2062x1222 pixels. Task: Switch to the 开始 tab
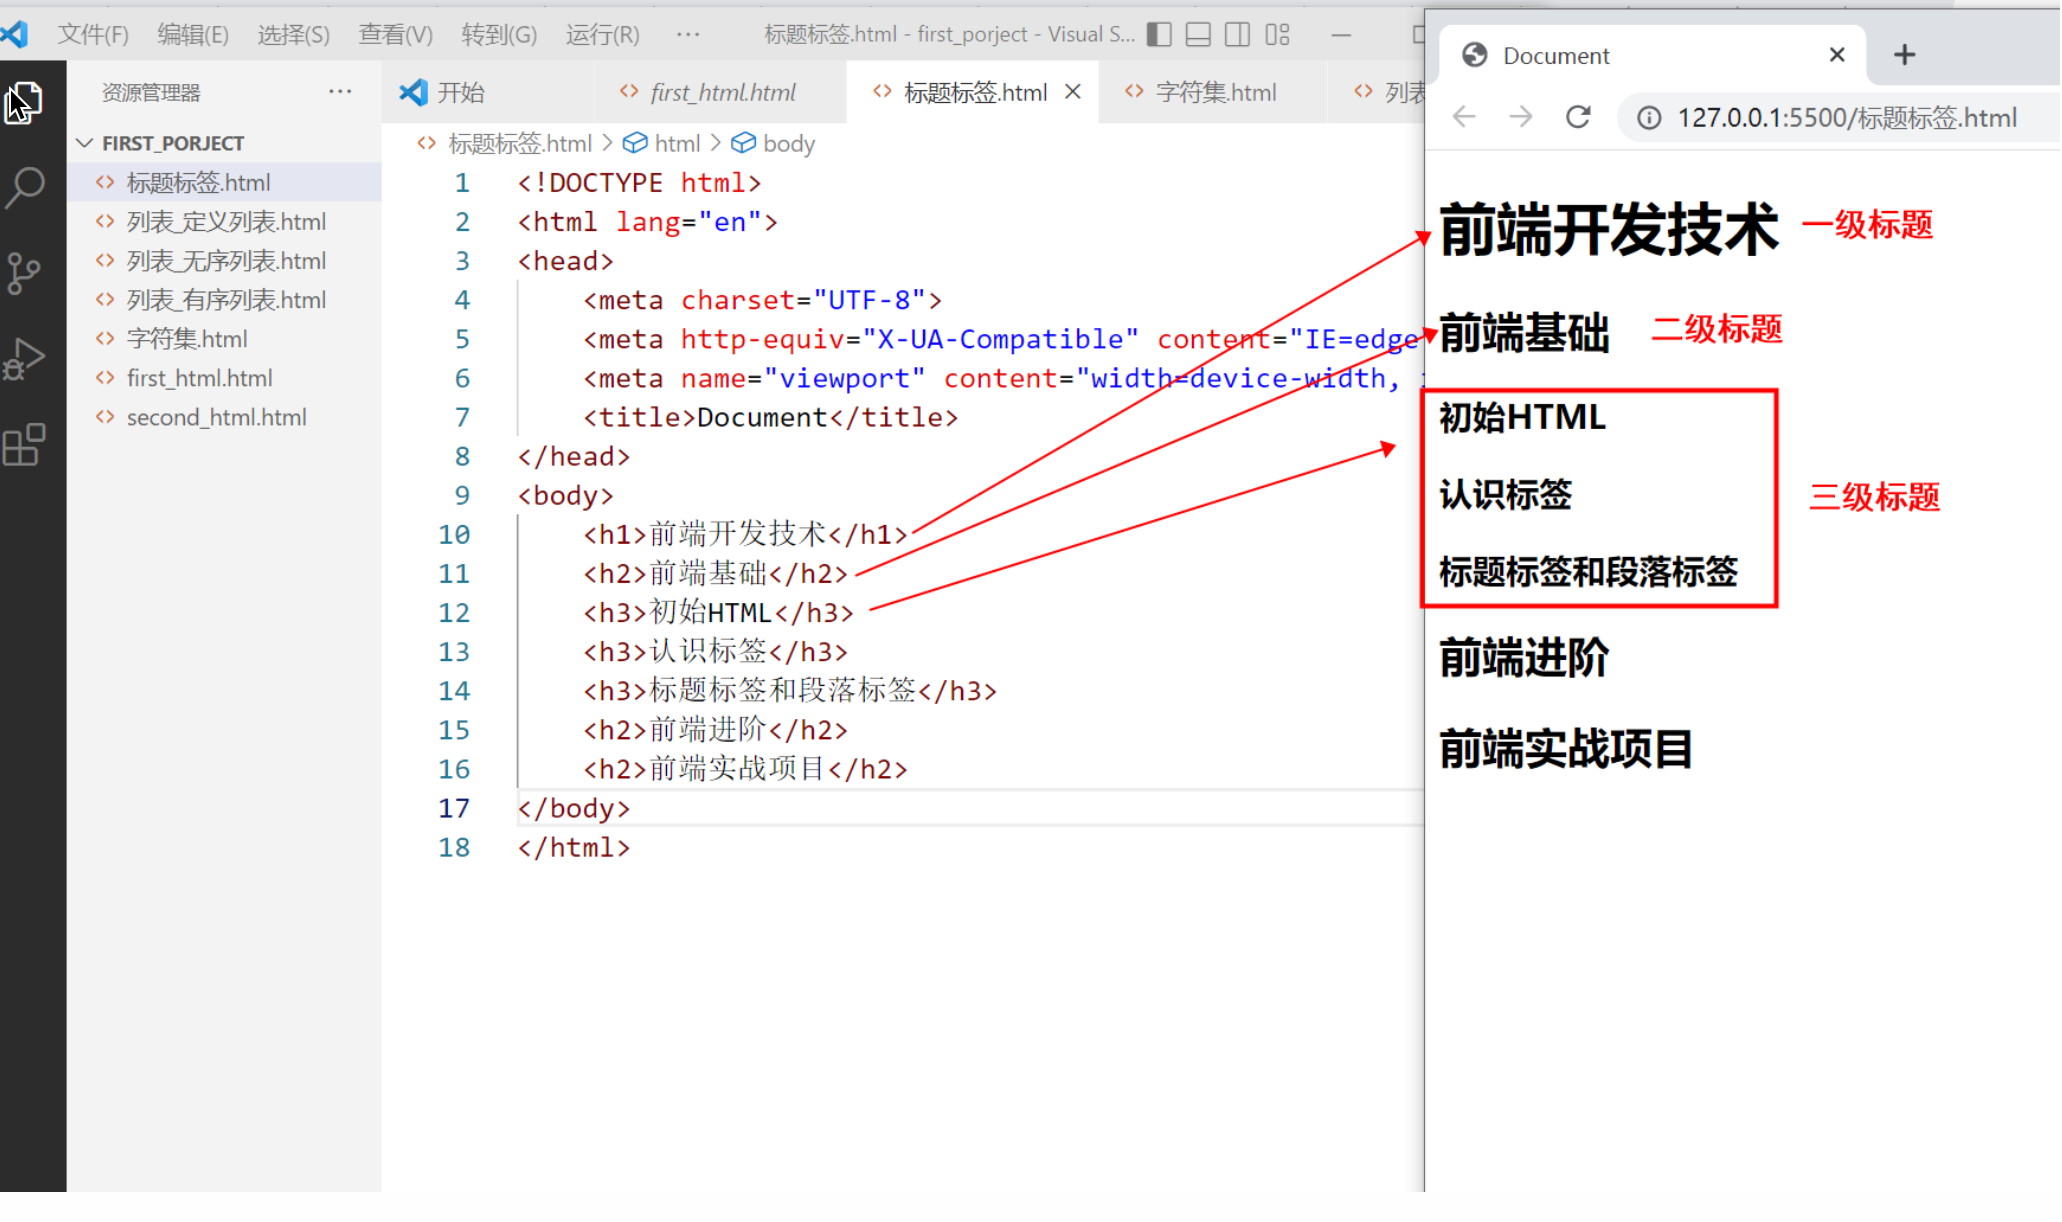coord(460,93)
